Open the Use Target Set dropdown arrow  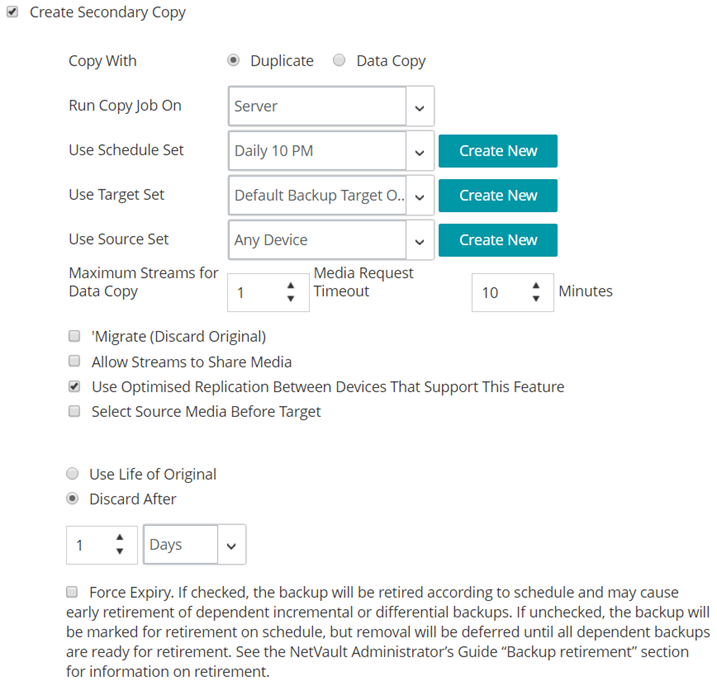pos(420,195)
